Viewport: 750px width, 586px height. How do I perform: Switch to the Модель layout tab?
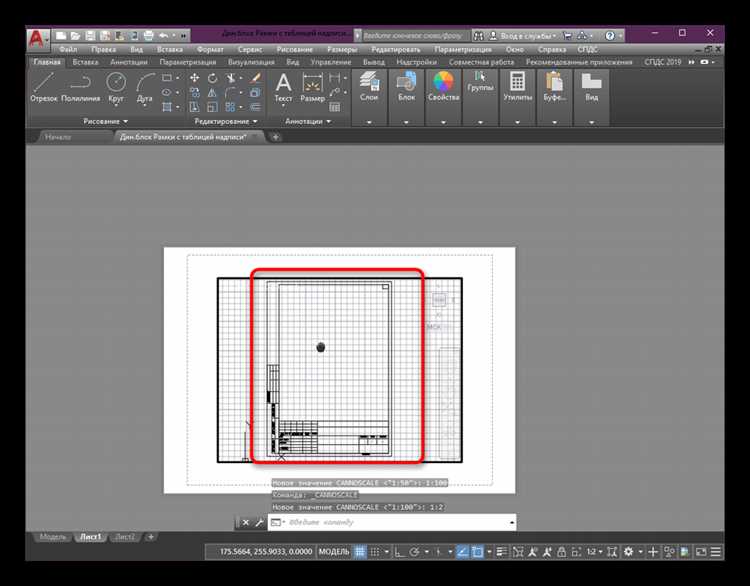click(53, 537)
